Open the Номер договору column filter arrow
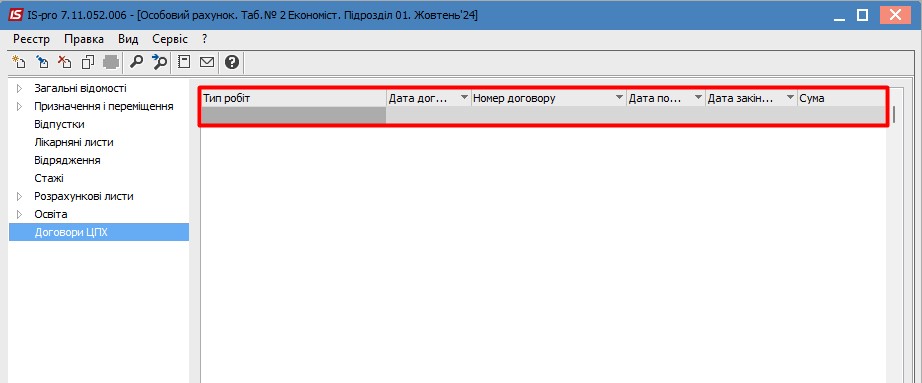Viewport: 922px width, 383px height. pyautogui.click(x=619, y=98)
